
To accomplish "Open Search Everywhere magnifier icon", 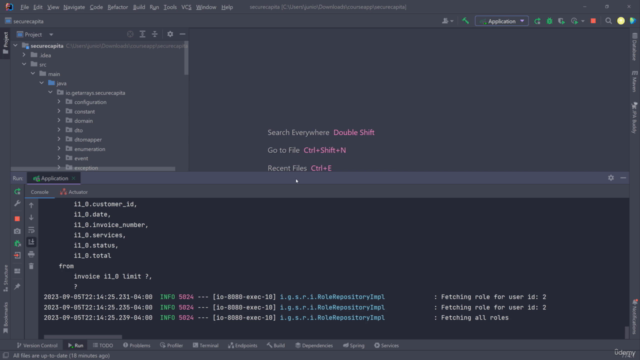I will pyautogui.click(x=609, y=21).
